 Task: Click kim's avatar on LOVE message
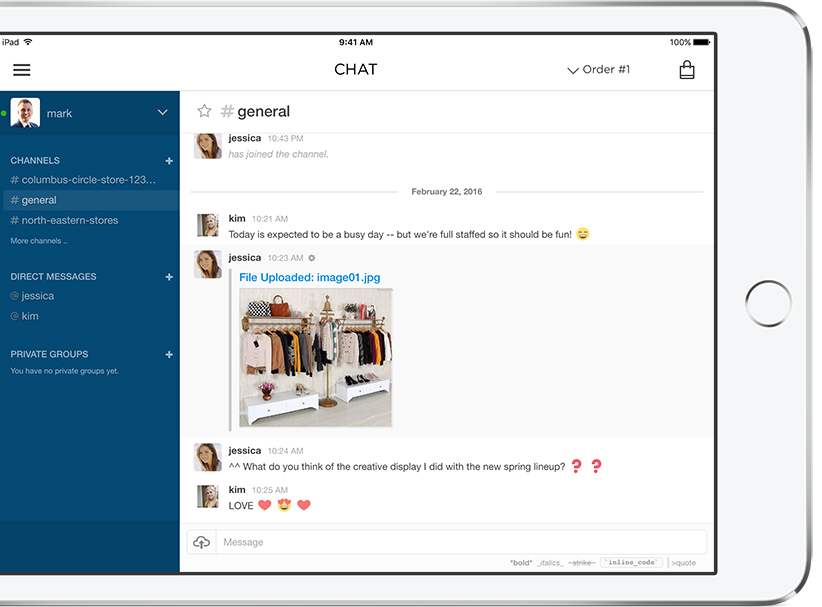(208, 496)
